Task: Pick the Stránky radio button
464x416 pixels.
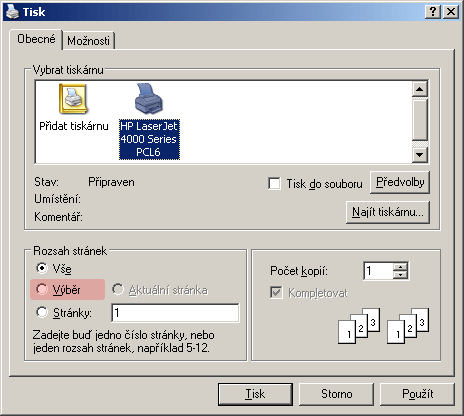Action: (x=42, y=312)
